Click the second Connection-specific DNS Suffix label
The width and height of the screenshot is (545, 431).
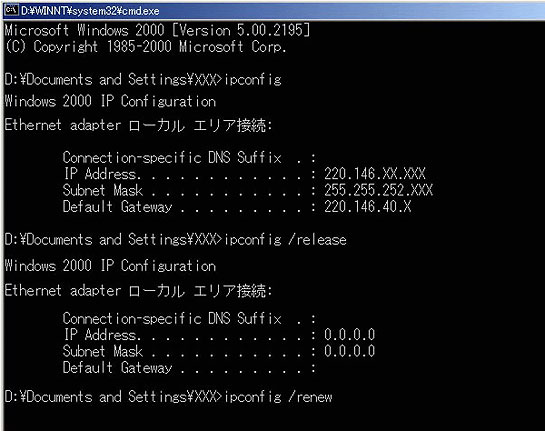click(x=172, y=319)
